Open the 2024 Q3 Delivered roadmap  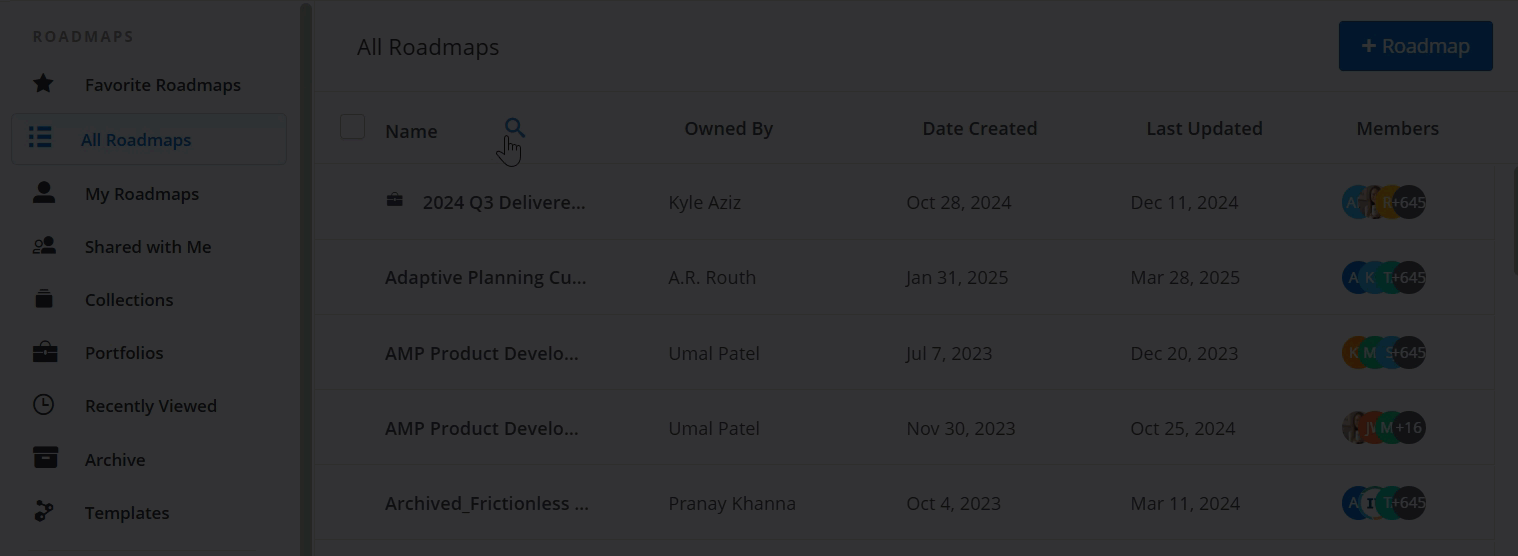[x=503, y=202]
